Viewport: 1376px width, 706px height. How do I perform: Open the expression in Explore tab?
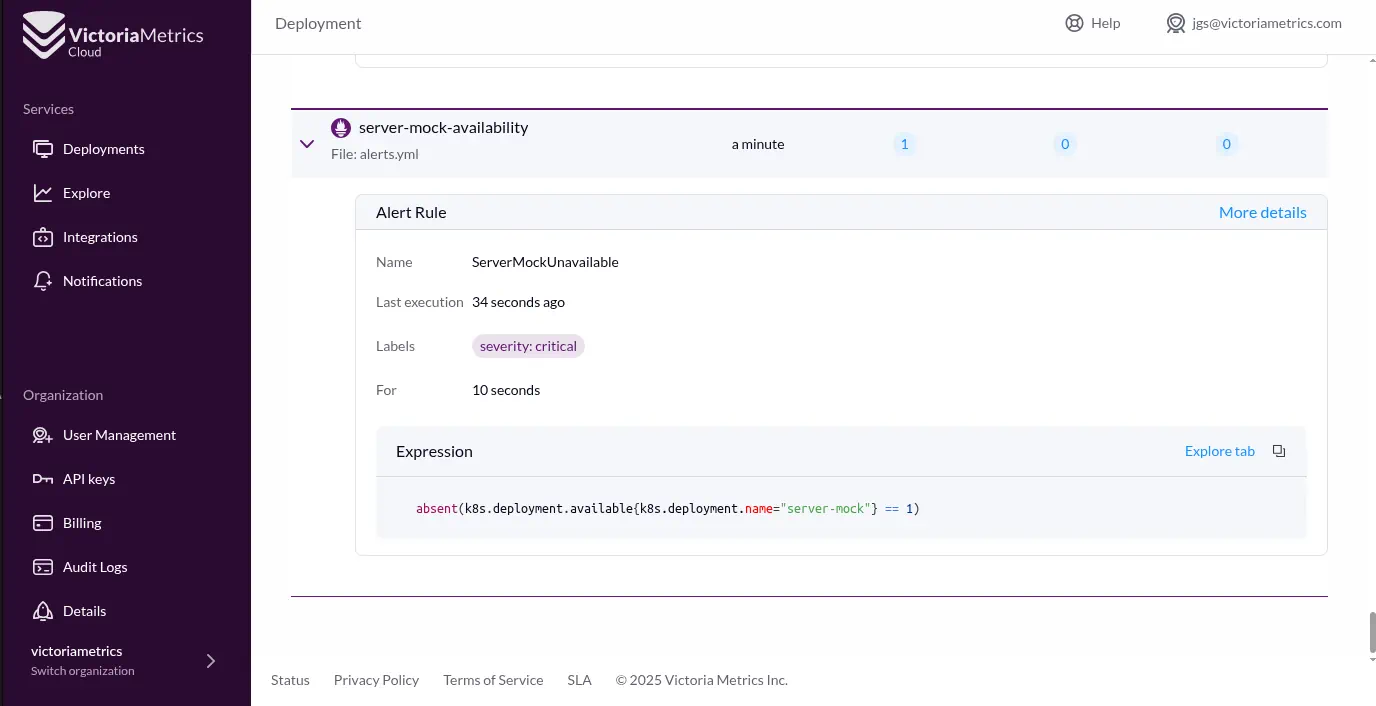1219,451
